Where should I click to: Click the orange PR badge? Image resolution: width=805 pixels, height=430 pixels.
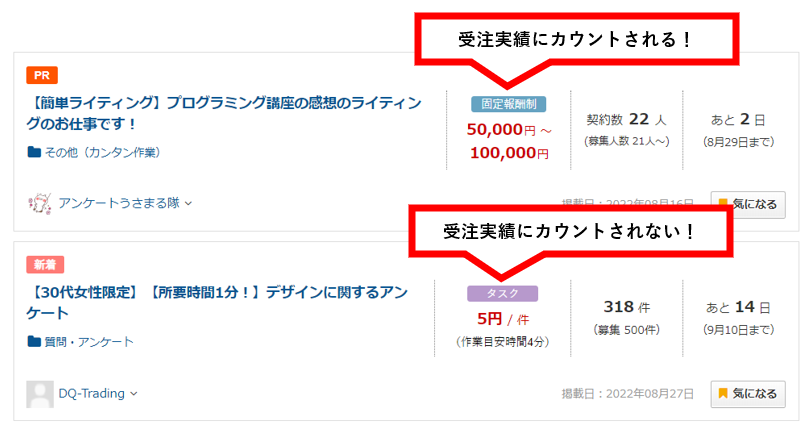[42, 75]
